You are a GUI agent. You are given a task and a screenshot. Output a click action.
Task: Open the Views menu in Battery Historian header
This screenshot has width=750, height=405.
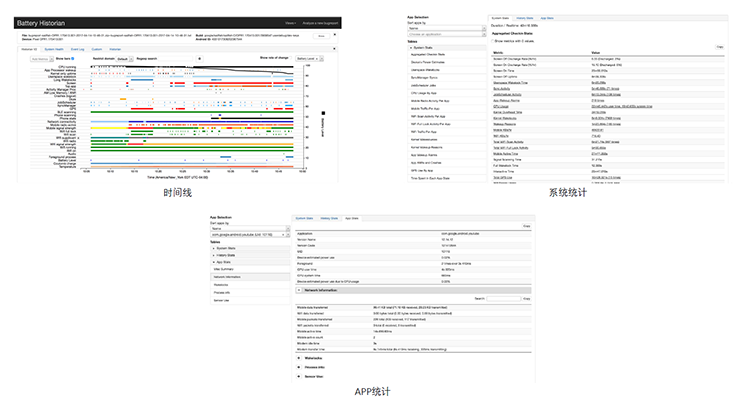click(x=290, y=23)
